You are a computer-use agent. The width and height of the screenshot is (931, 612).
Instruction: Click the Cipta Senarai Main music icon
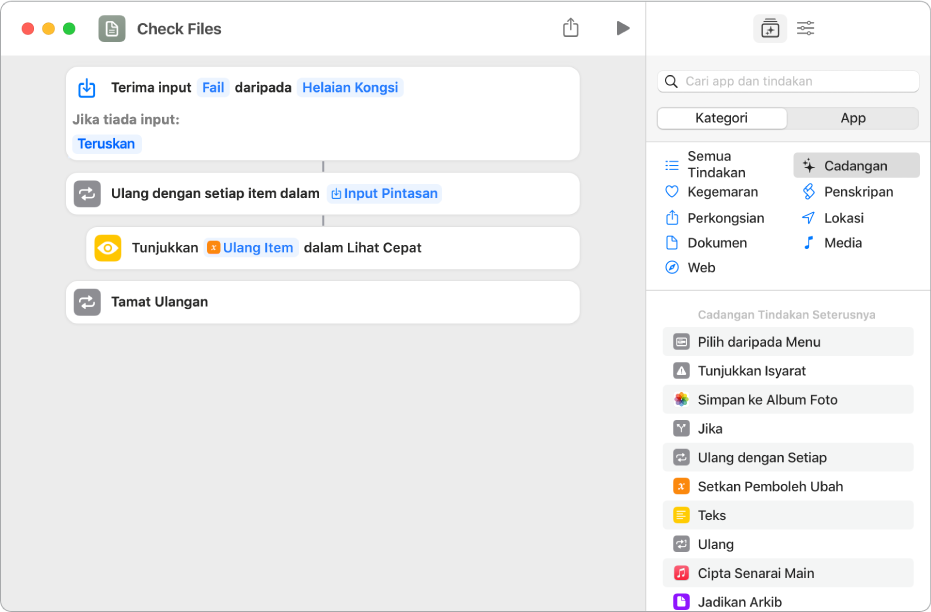[x=681, y=574]
